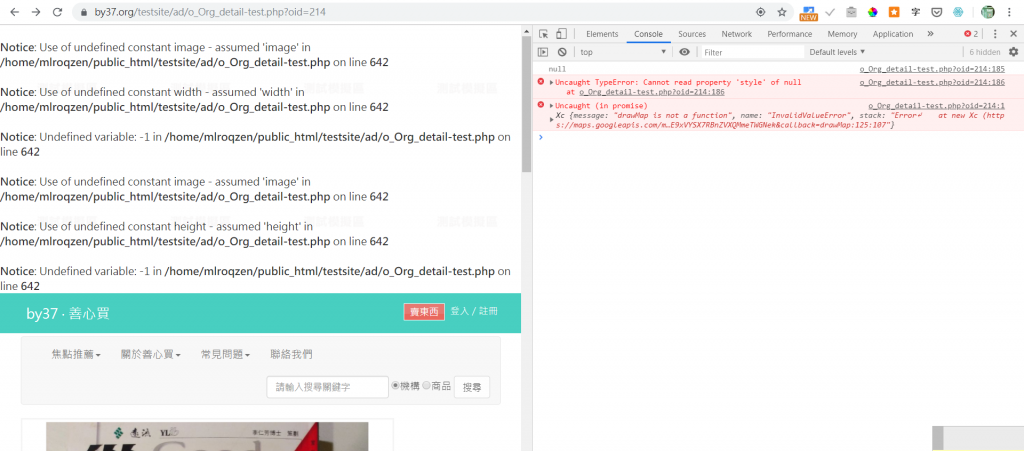This screenshot has height=451, width=1024.
Task: Click the red error count badge
Action: coord(971,34)
